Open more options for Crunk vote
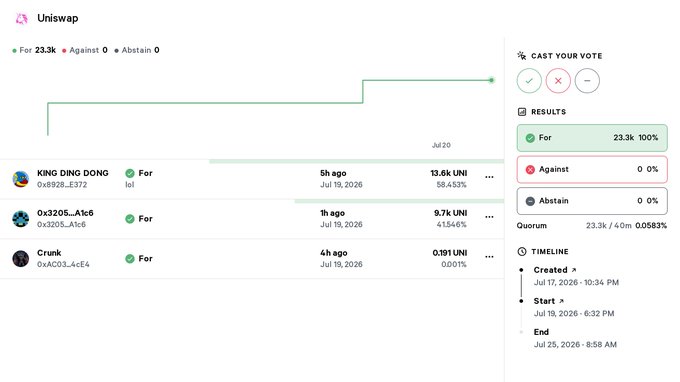 click(489, 257)
